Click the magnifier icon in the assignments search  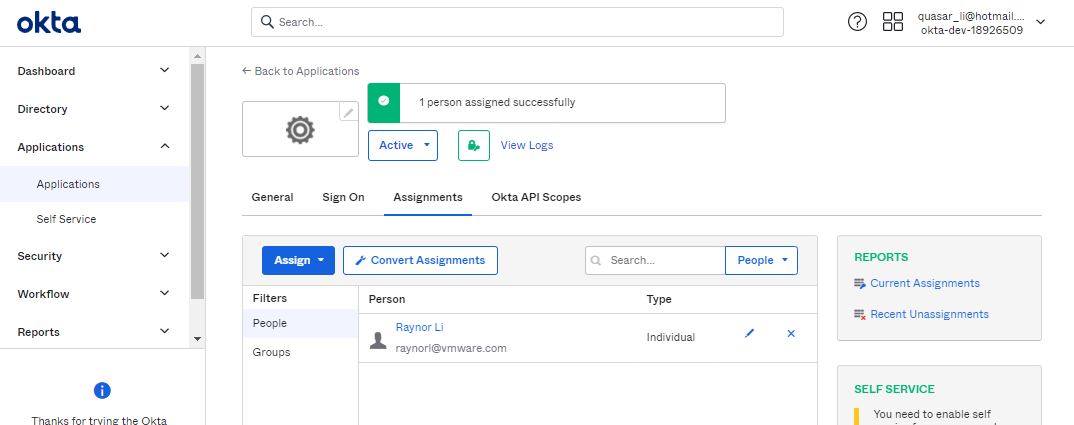pos(596,260)
